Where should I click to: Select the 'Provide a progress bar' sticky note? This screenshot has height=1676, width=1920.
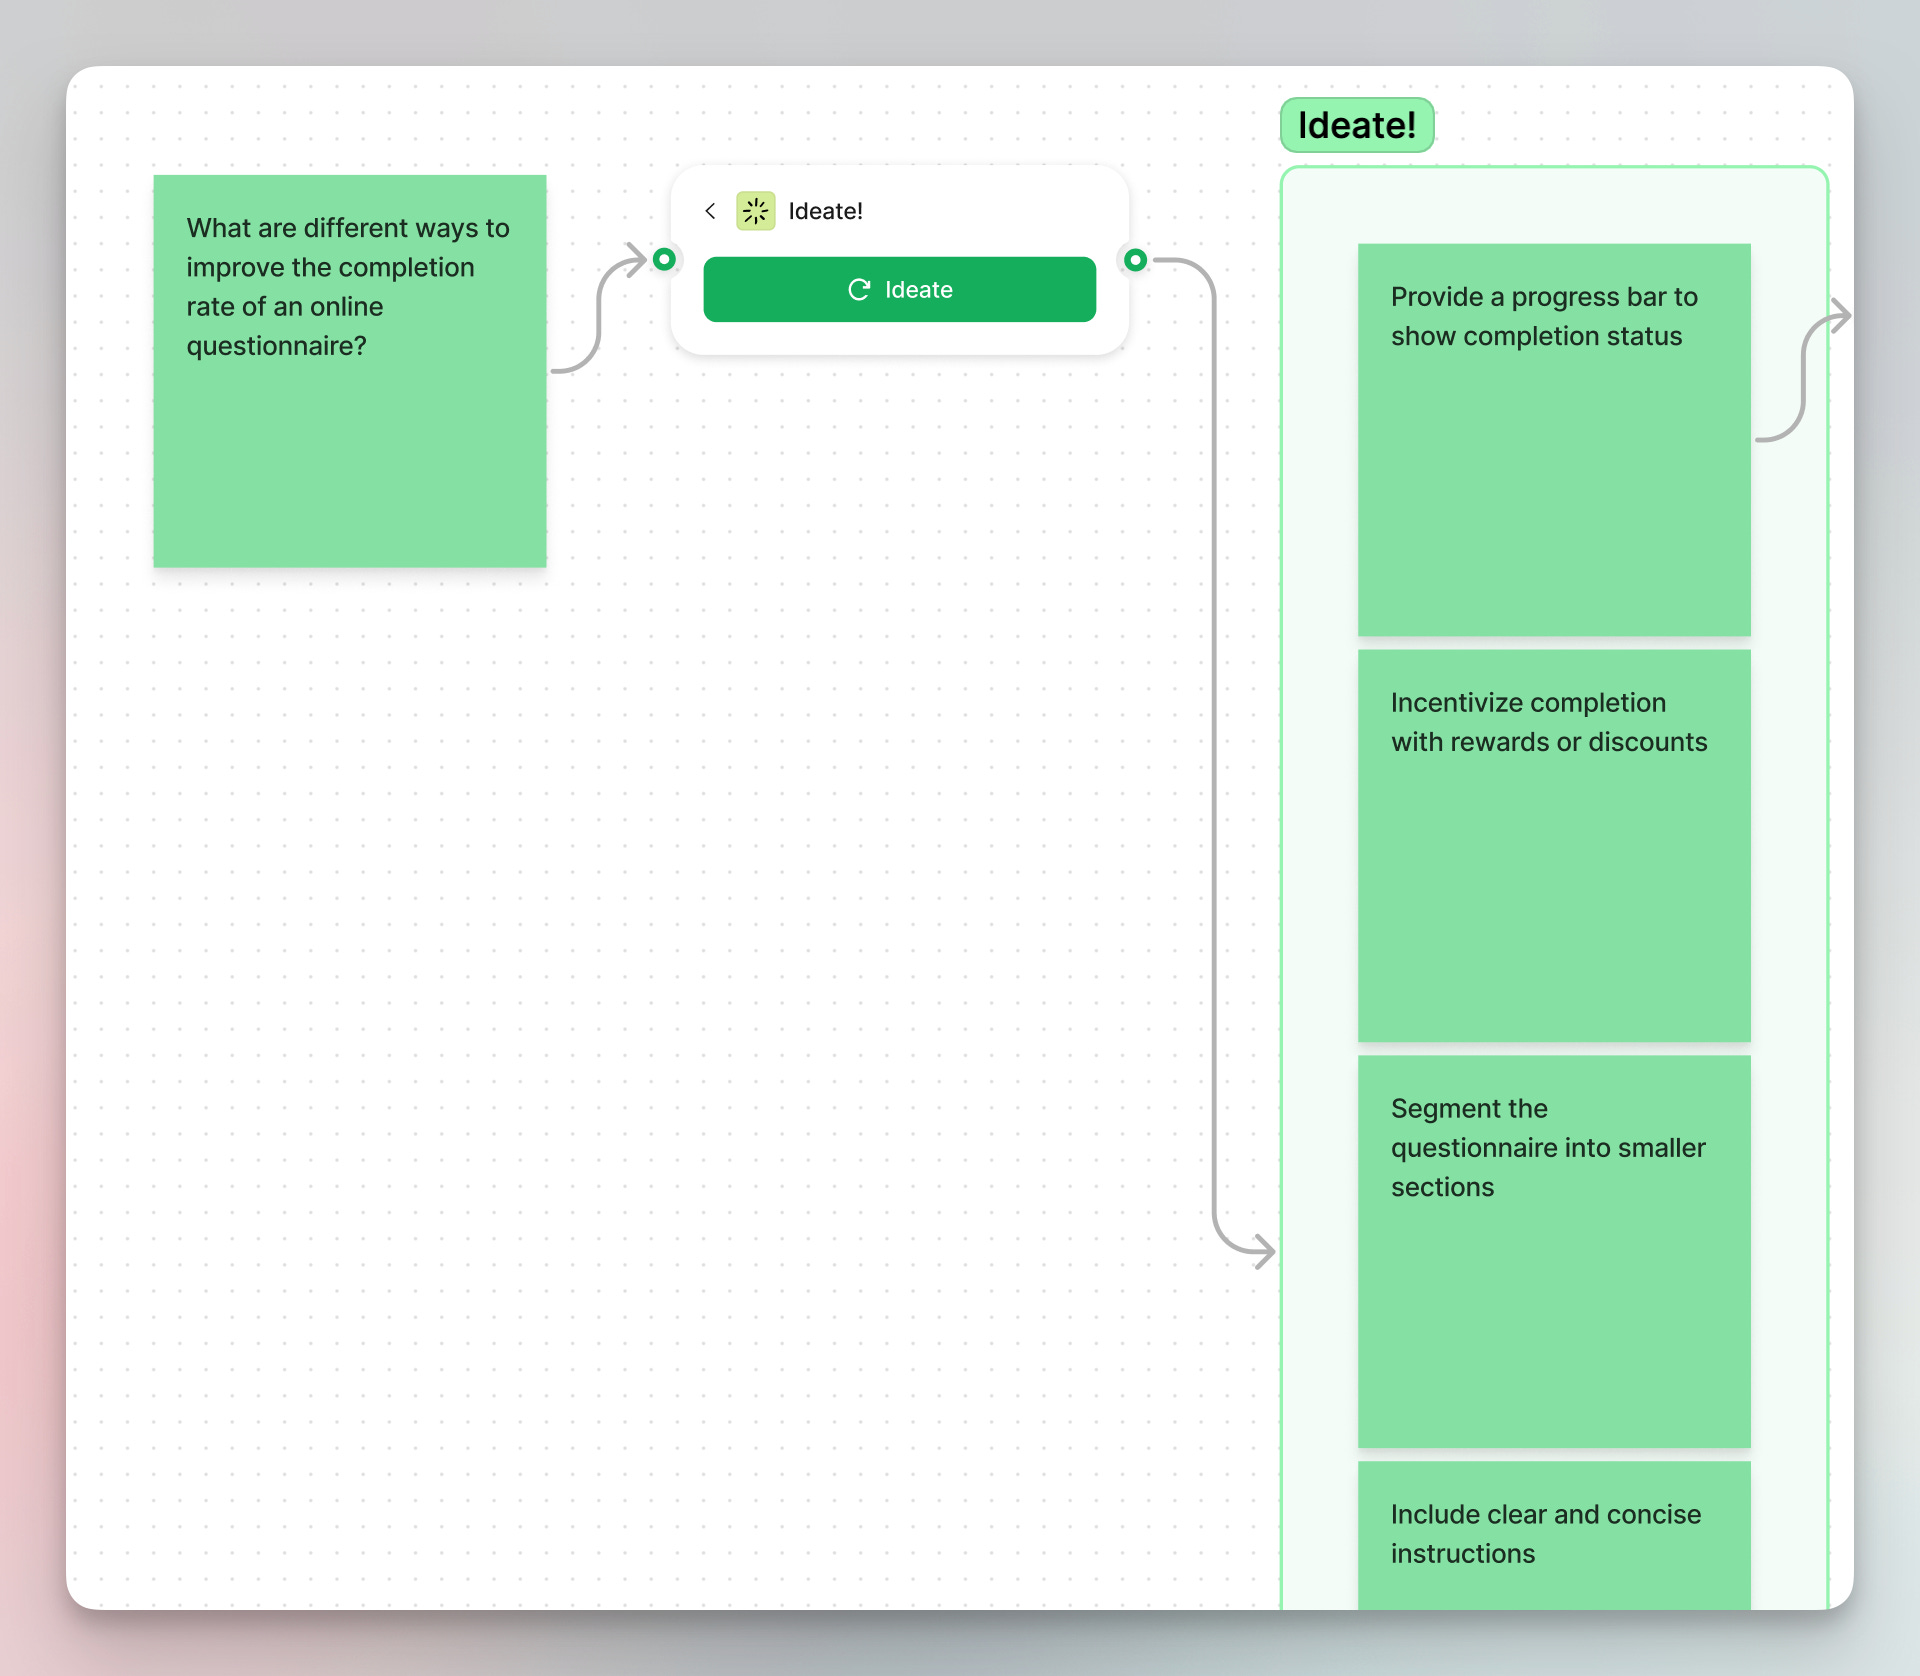pos(1554,437)
